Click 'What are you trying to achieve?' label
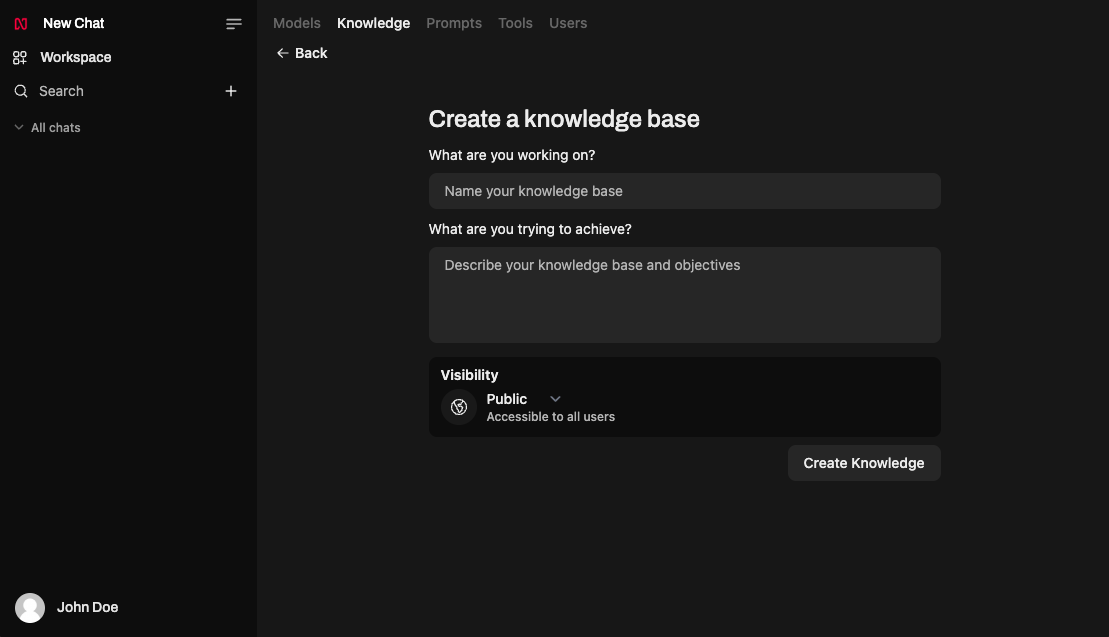This screenshot has height=637, width=1109. tap(530, 229)
